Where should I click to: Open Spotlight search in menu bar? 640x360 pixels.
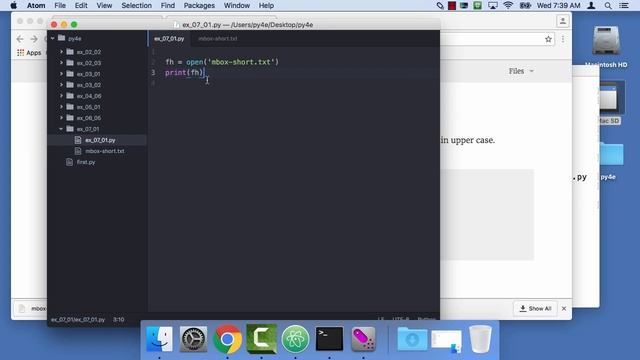pos(608,5)
